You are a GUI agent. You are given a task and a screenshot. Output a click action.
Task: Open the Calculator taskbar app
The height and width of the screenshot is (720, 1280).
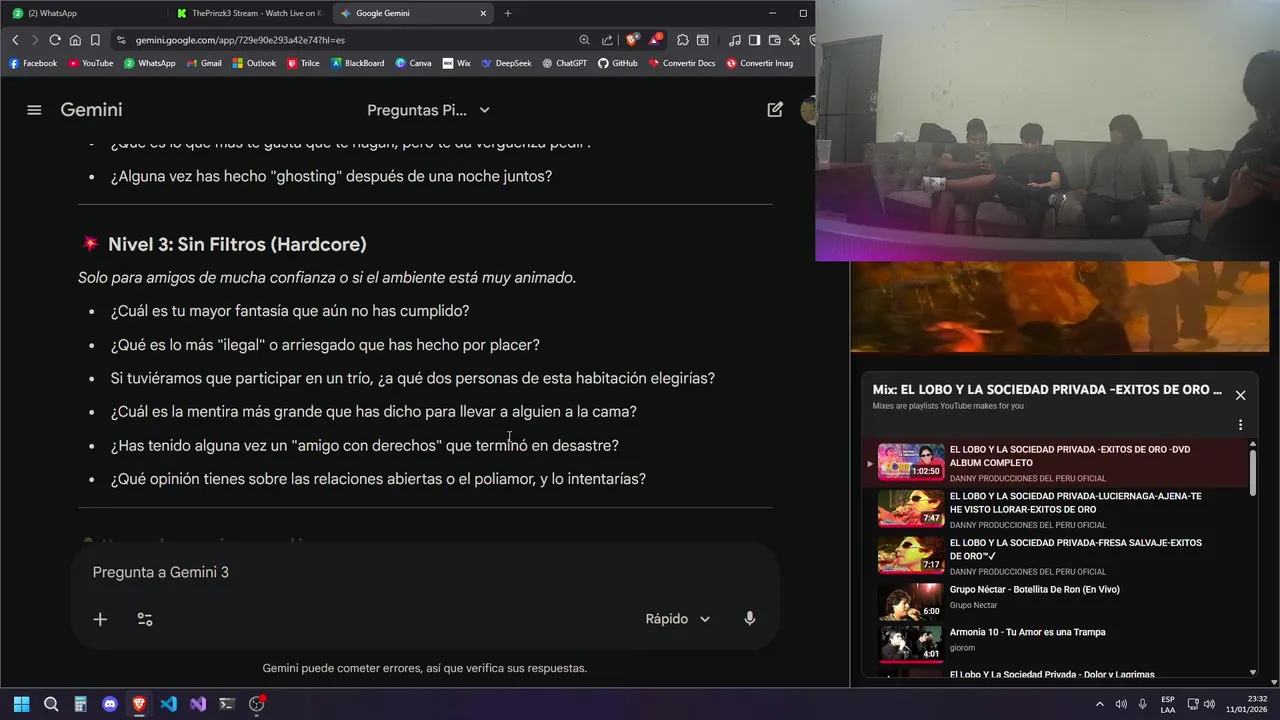80,704
